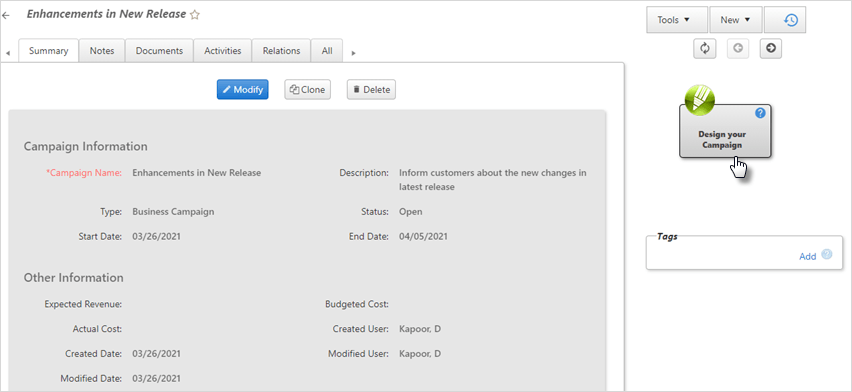Click the Expected Revenue label

(x=83, y=304)
